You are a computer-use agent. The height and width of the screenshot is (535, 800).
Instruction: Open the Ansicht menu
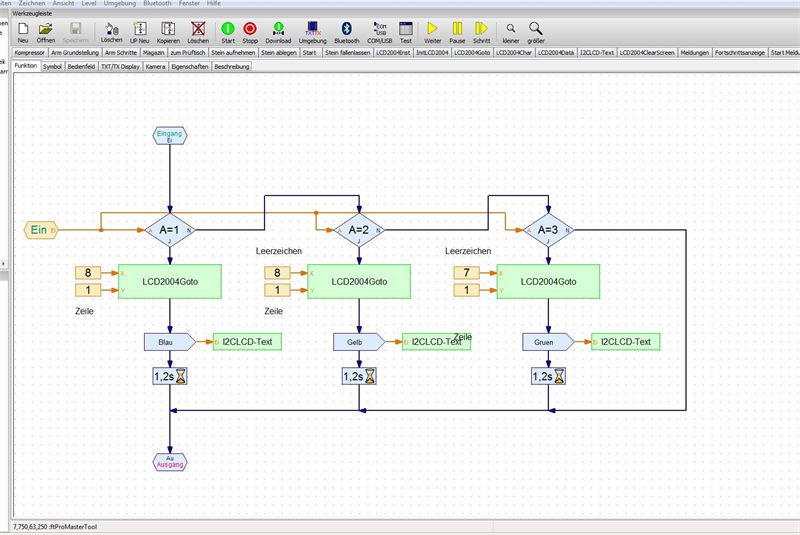(x=63, y=3)
